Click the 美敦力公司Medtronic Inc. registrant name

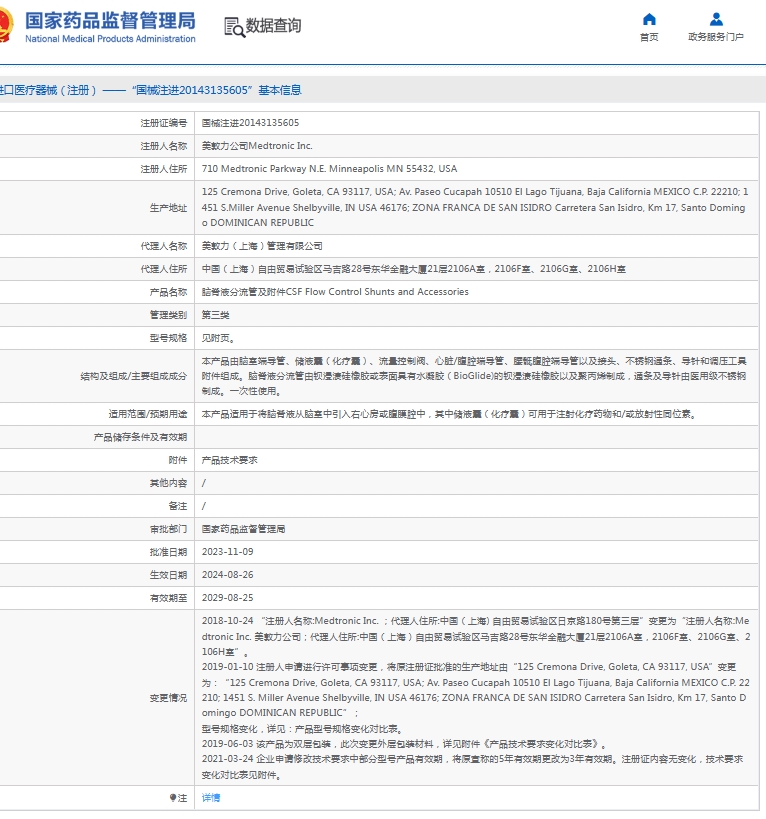[x=257, y=146]
